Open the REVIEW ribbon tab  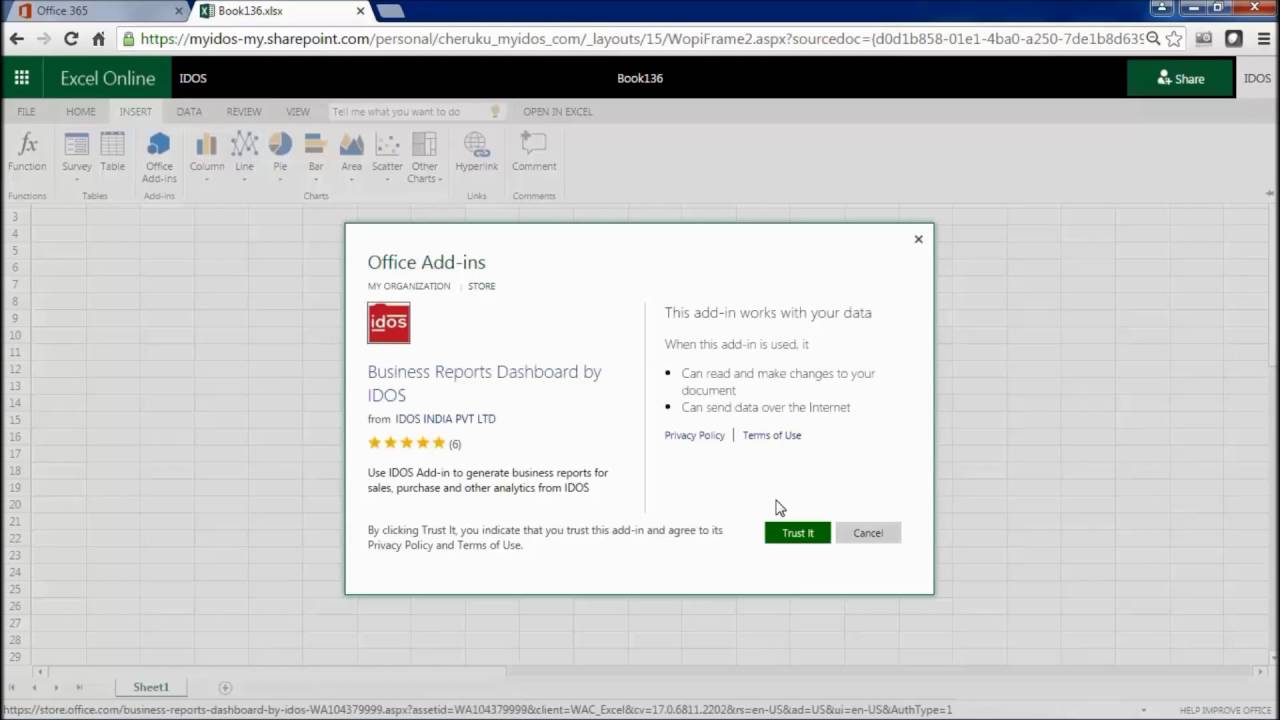click(244, 112)
